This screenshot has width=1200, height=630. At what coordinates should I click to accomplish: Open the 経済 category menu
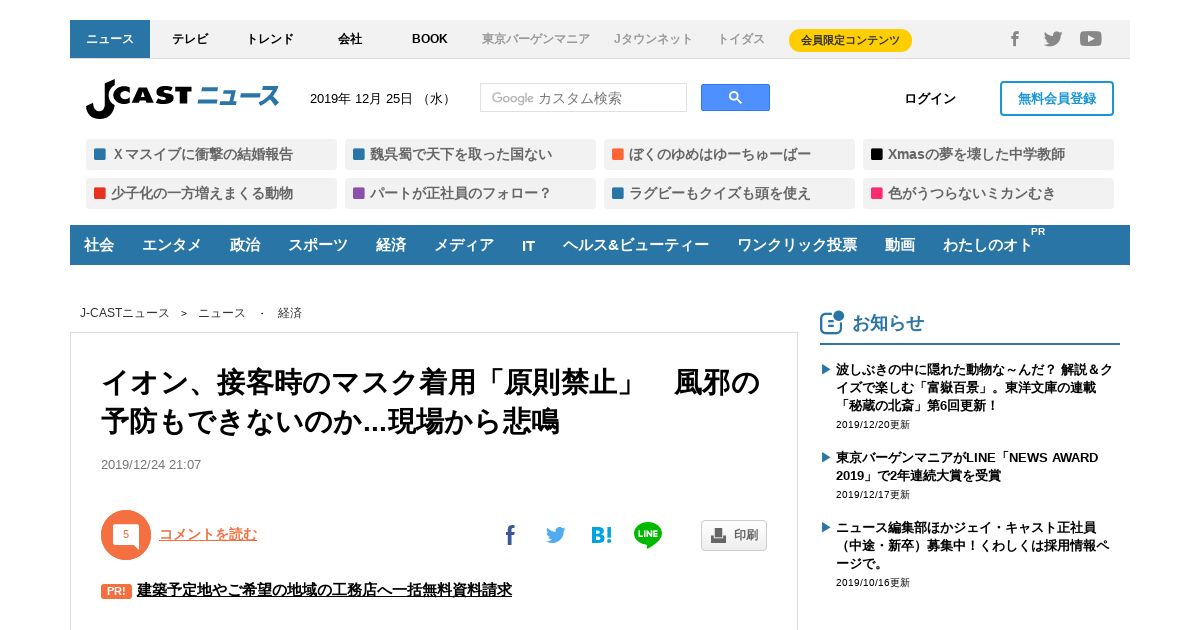point(391,245)
